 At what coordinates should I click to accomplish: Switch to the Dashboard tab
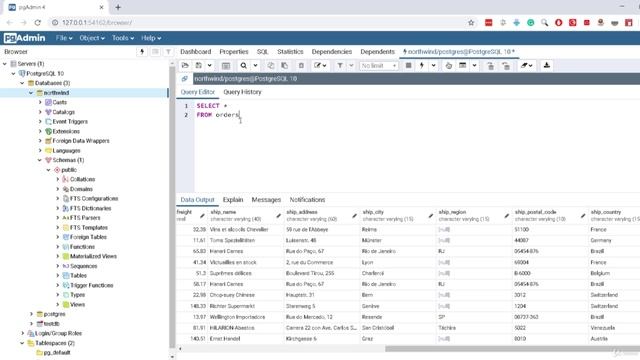click(196, 51)
